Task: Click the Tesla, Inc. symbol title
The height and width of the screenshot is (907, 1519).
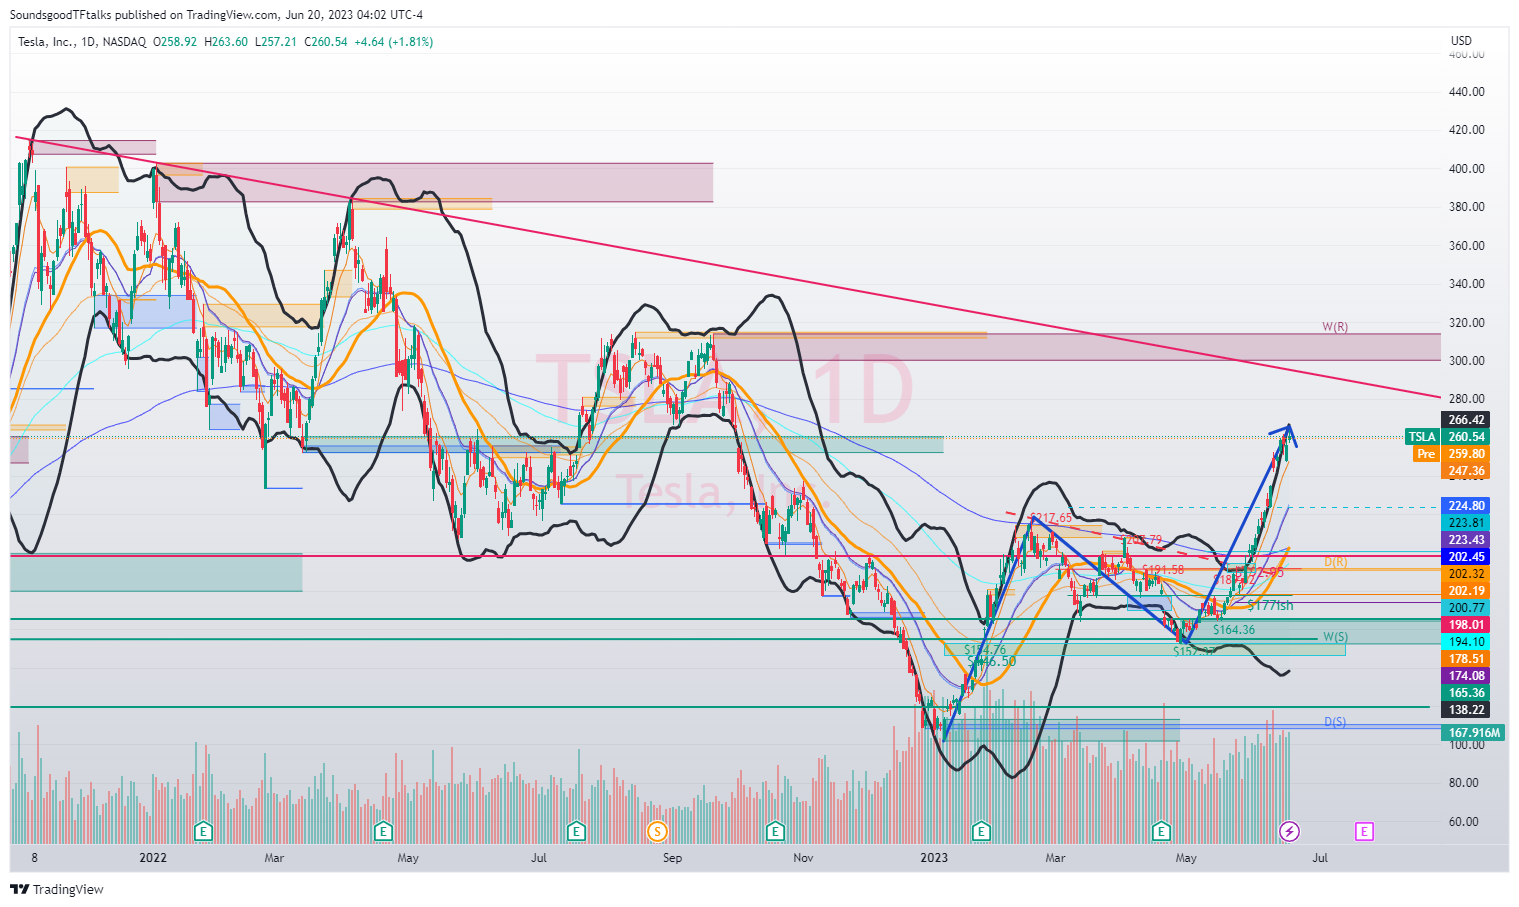Action: click(x=46, y=42)
